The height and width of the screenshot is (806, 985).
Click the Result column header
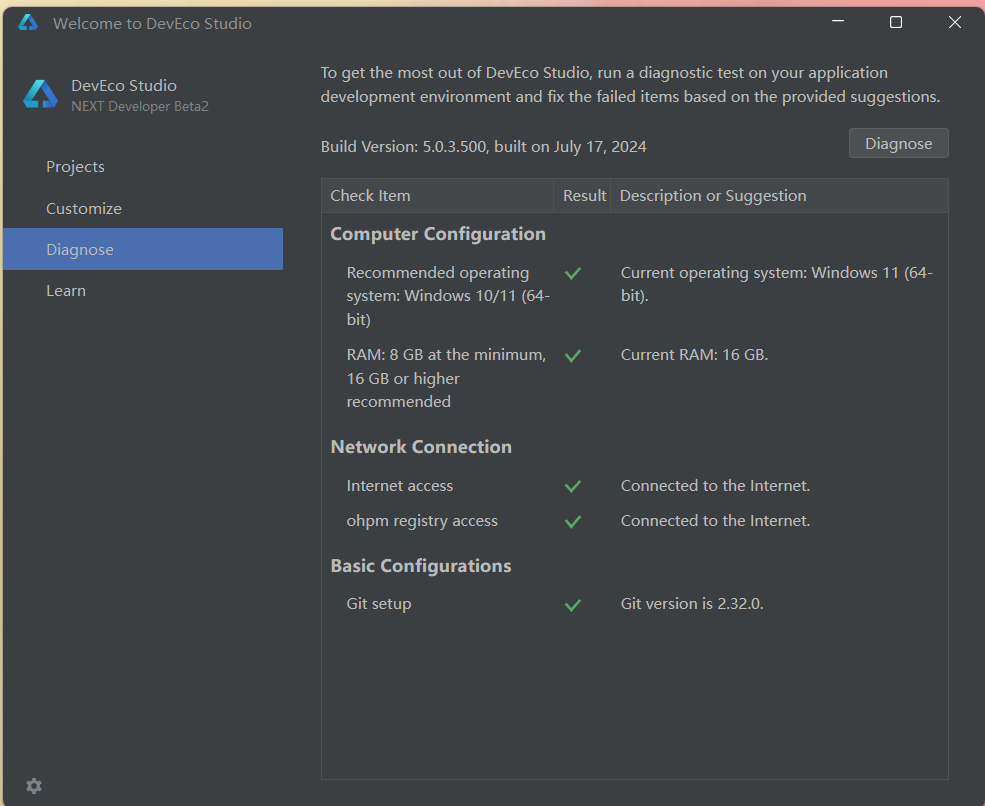[x=582, y=195]
